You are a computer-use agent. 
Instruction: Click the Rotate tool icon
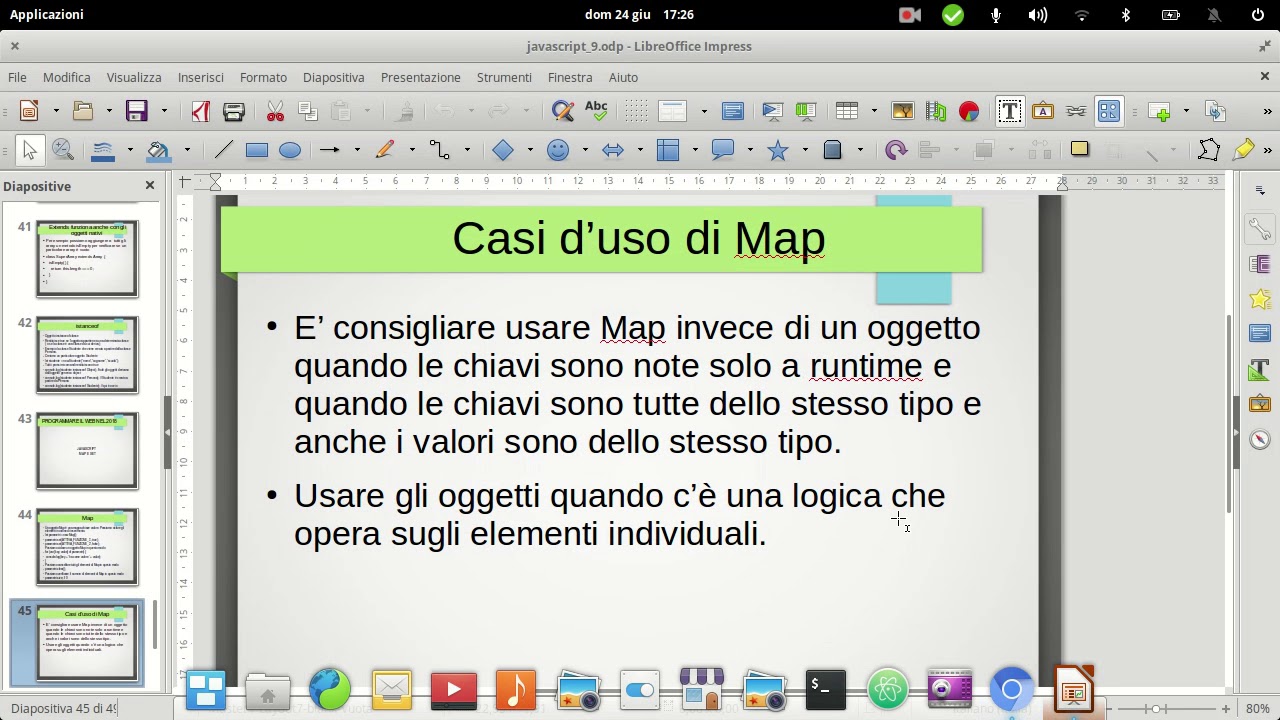click(896, 150)
